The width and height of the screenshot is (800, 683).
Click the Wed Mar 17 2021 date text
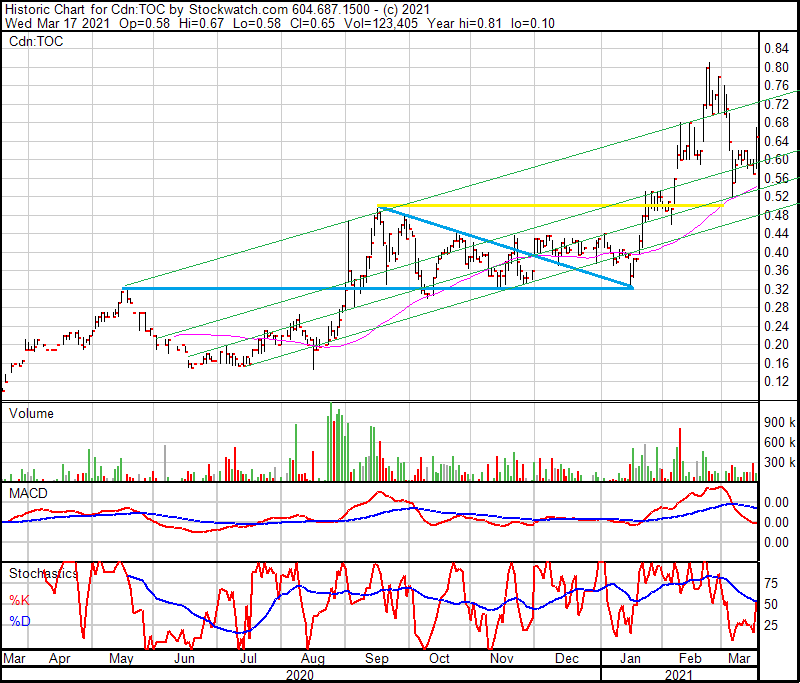[57, 23]
